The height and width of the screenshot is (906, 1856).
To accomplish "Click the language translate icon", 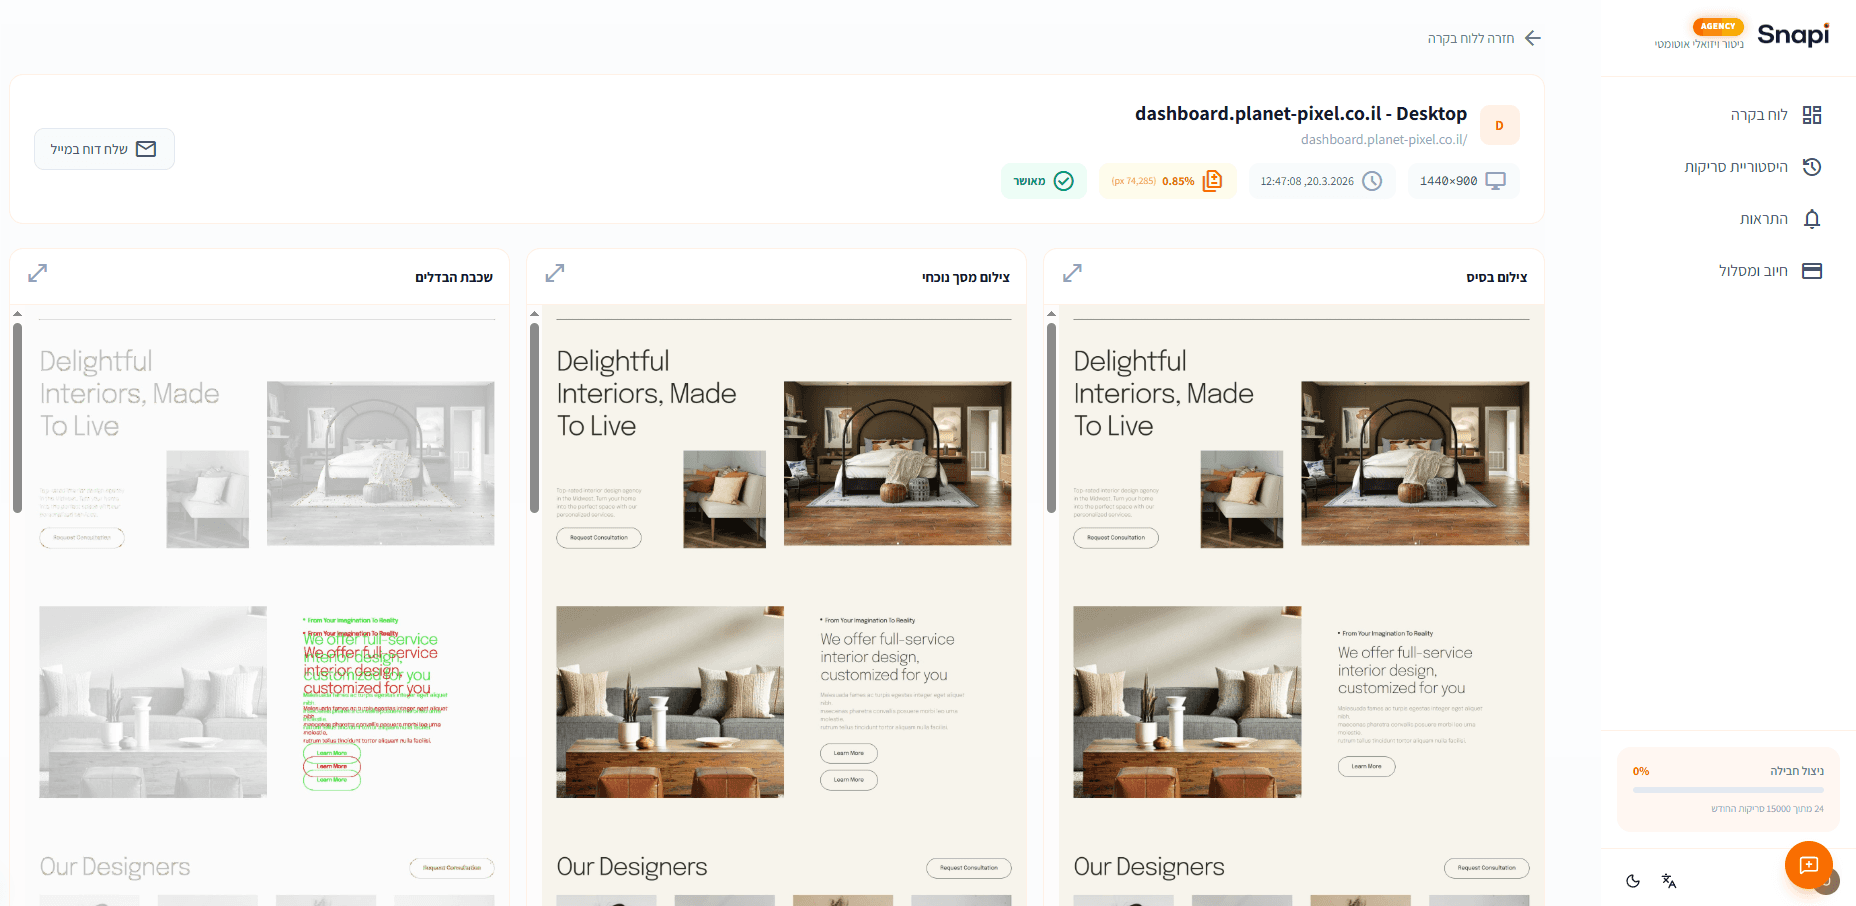I will tap(1668, 881).
